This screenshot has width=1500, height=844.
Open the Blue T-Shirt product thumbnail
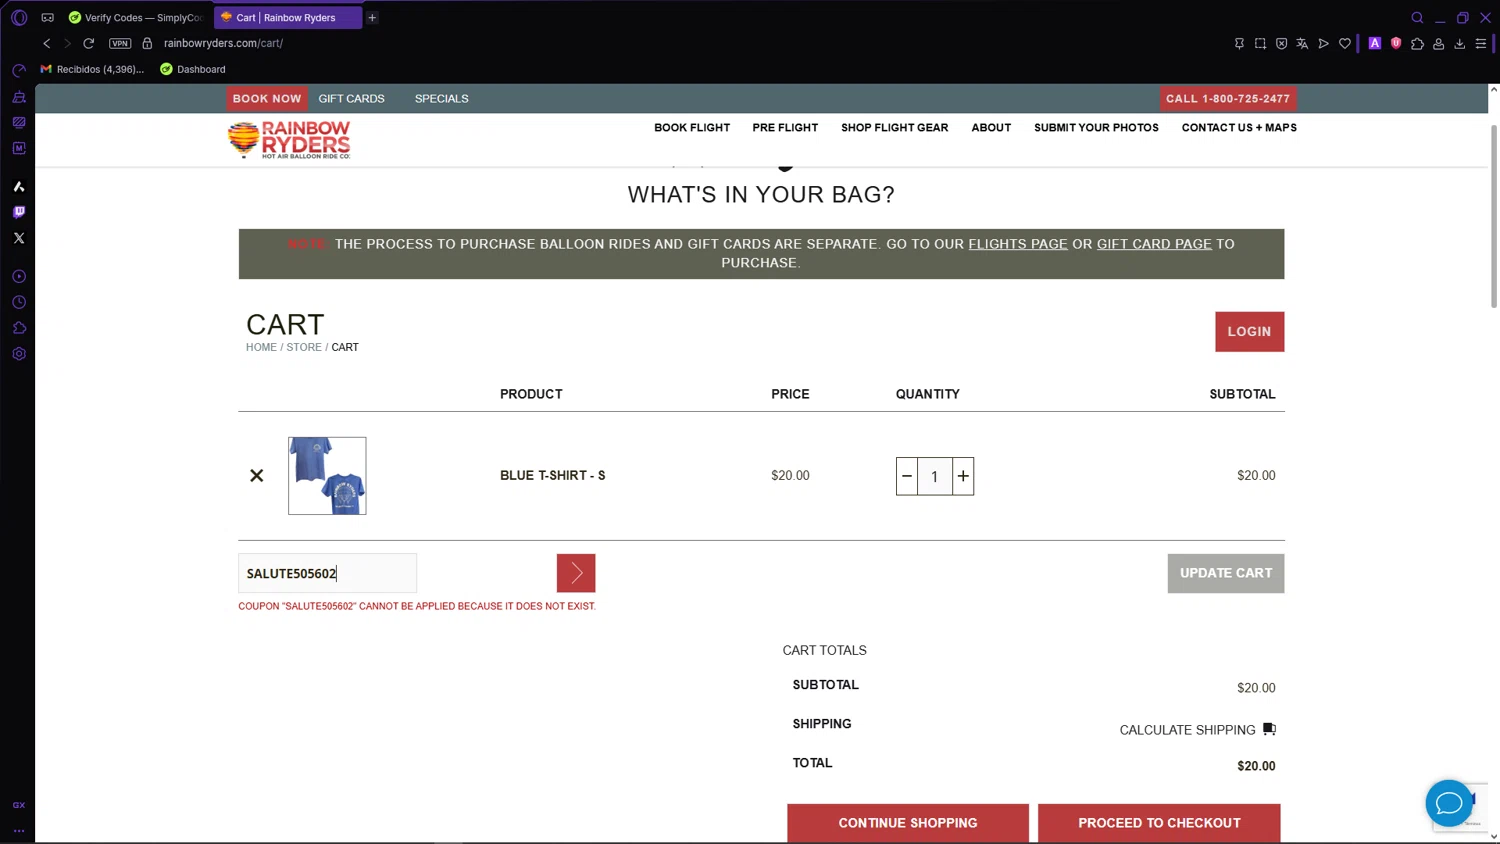[327, 476]
